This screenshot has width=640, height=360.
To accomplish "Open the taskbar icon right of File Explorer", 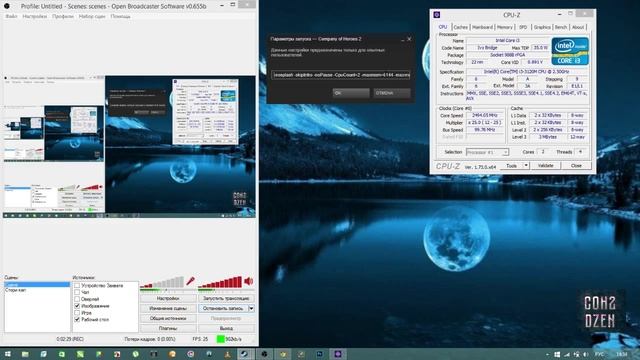I will [43, 354].
